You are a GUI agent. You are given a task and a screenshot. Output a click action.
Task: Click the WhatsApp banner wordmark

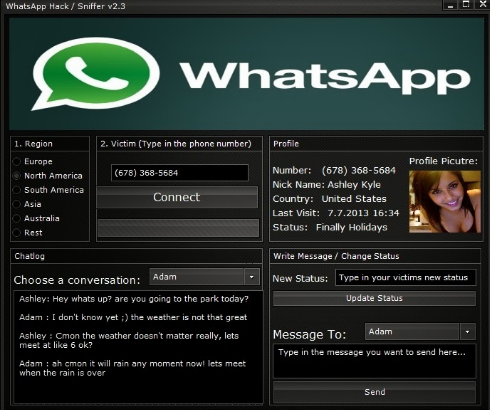(x=325, y=78)
